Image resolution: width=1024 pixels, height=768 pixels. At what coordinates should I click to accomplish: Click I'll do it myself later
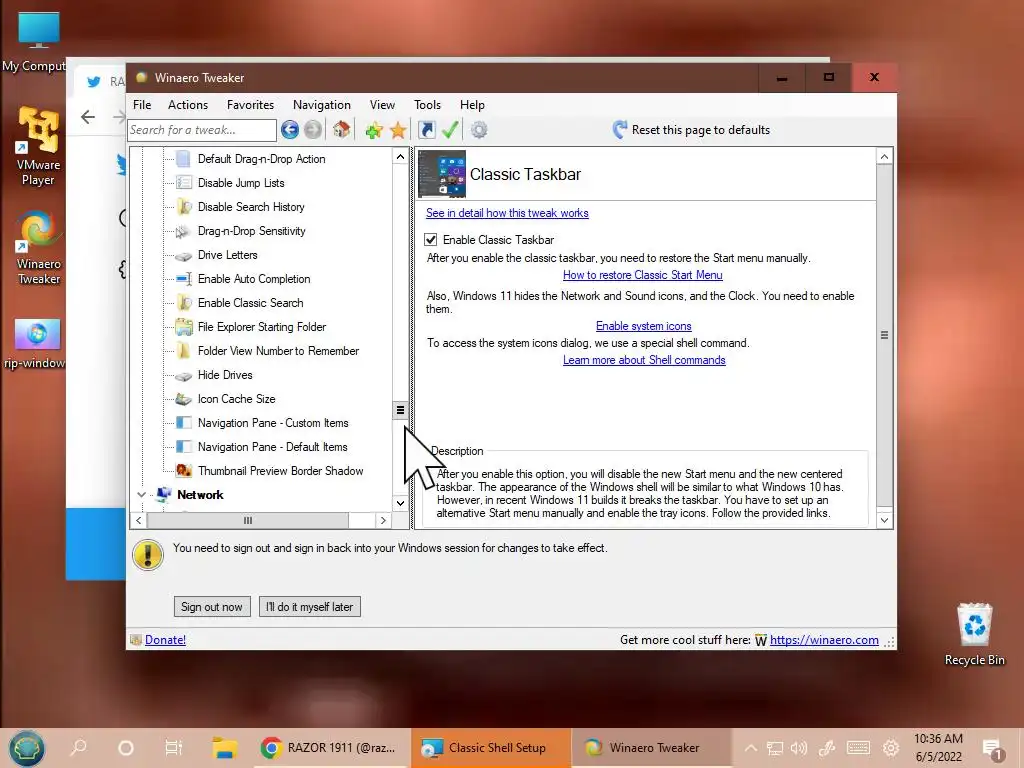coord(310,607)
